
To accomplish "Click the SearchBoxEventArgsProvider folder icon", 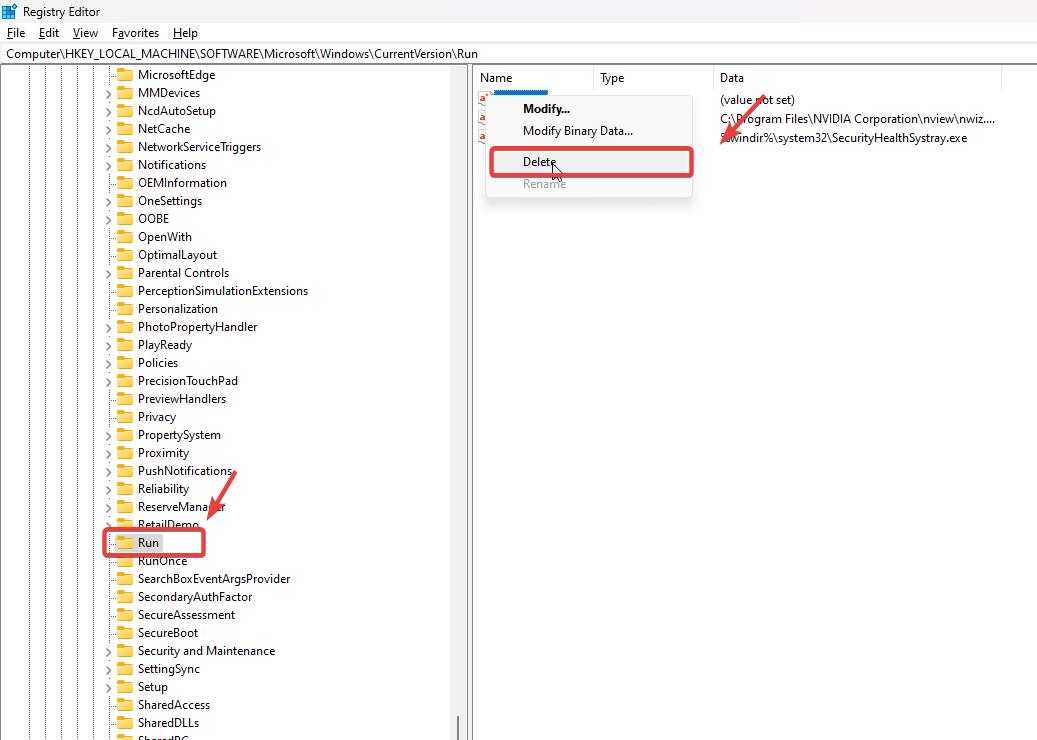I will click(x=125, y=579).
